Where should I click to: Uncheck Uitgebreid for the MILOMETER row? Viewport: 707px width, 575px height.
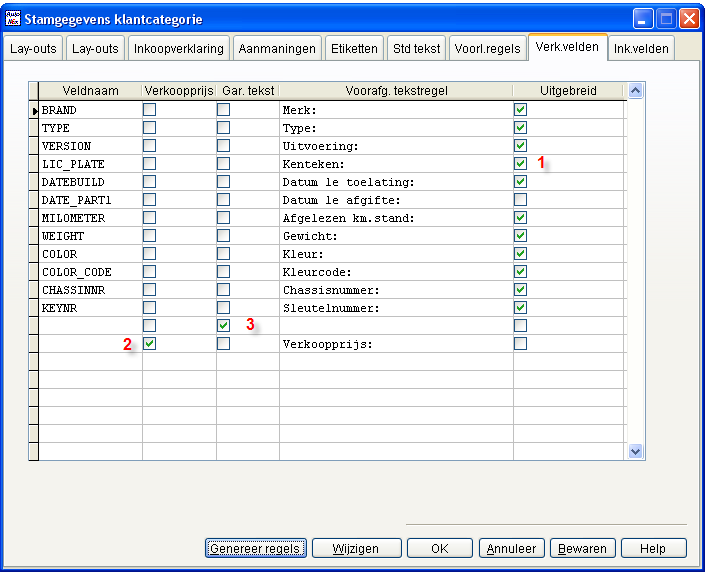click(x=520, y=218)
